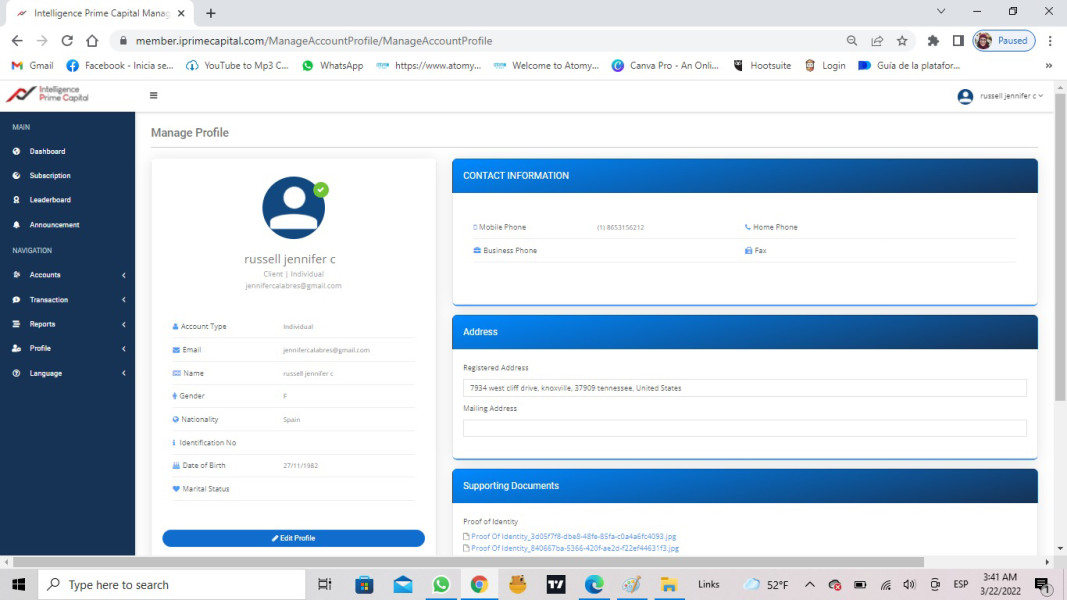
Task: Open WhatsApp from the Windows taskbar
Action: click(441, 585)
